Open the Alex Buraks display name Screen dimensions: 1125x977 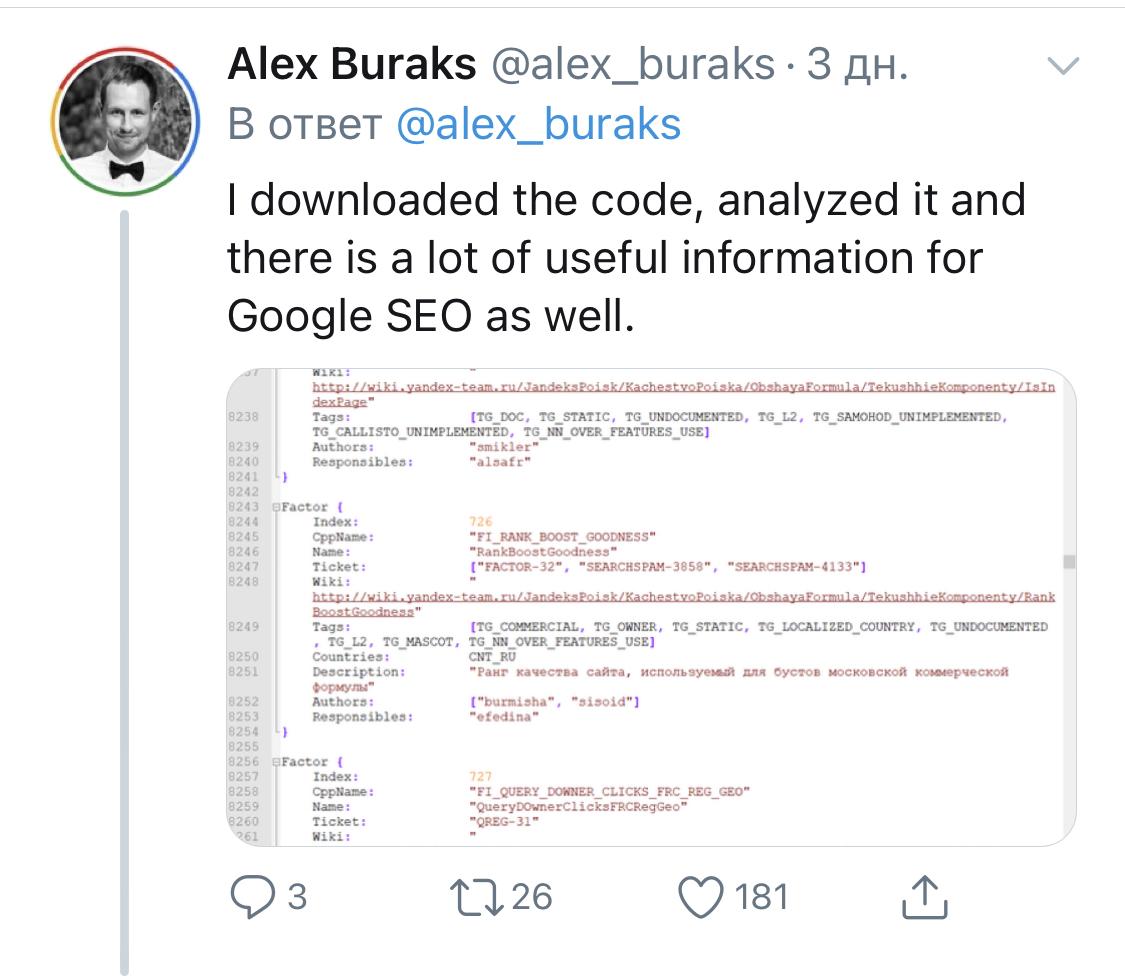pyautogui.click(x=352, y=66)
